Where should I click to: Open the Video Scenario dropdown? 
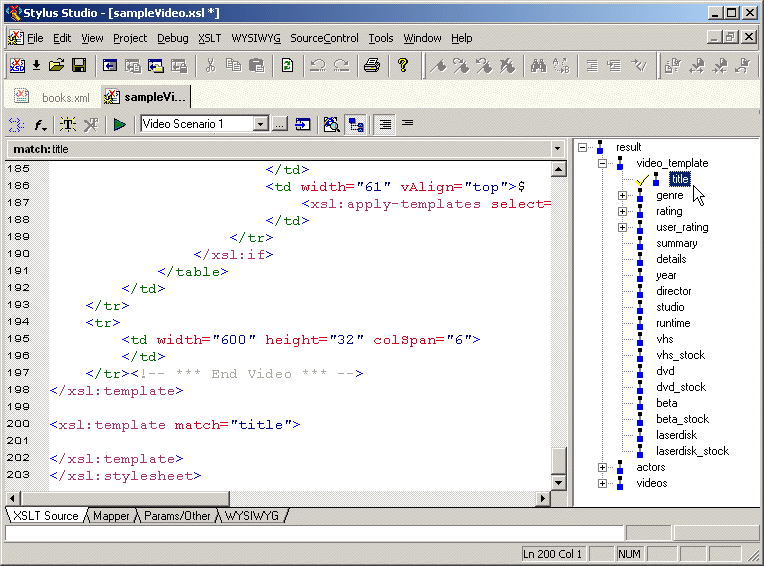[x=261, y=124]
